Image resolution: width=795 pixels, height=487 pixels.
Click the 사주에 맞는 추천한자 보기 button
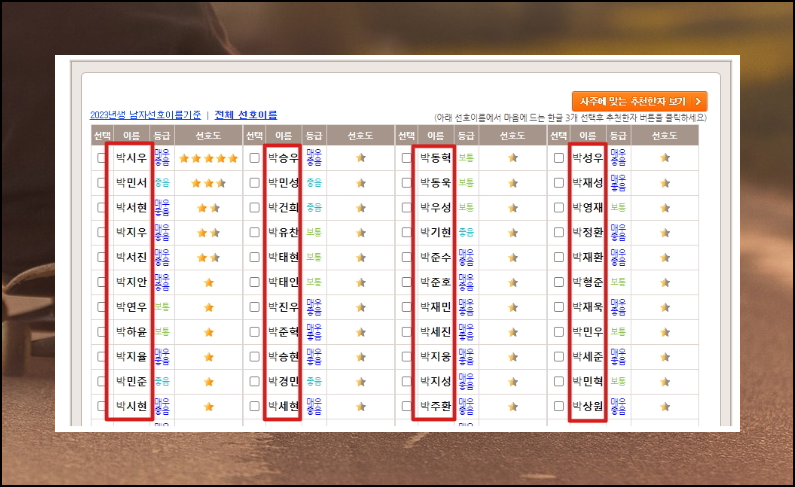[x=639, y=101]
